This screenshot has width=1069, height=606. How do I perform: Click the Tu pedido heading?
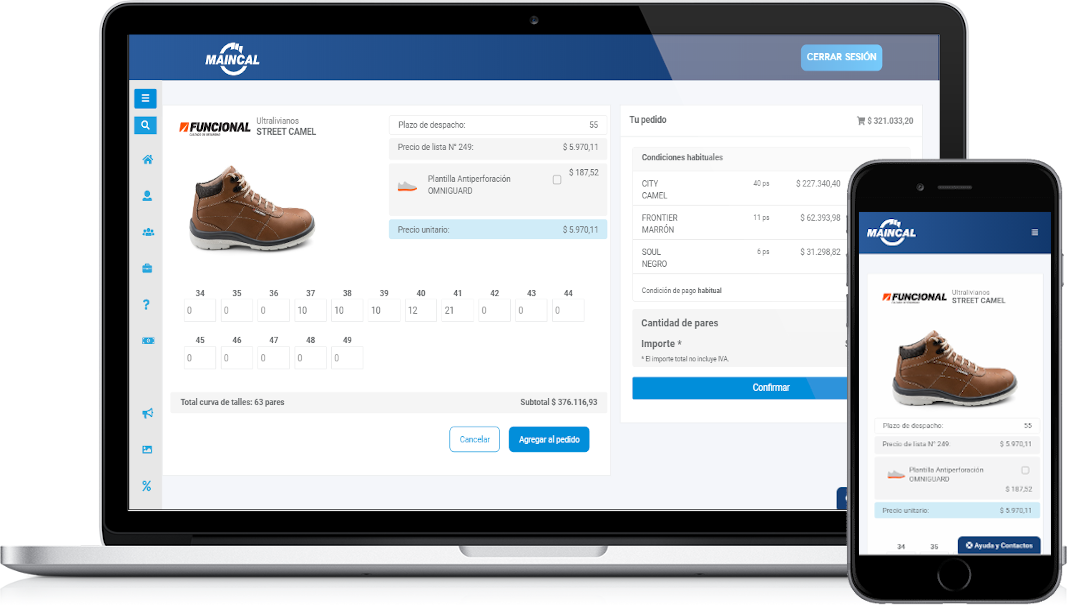648,120
